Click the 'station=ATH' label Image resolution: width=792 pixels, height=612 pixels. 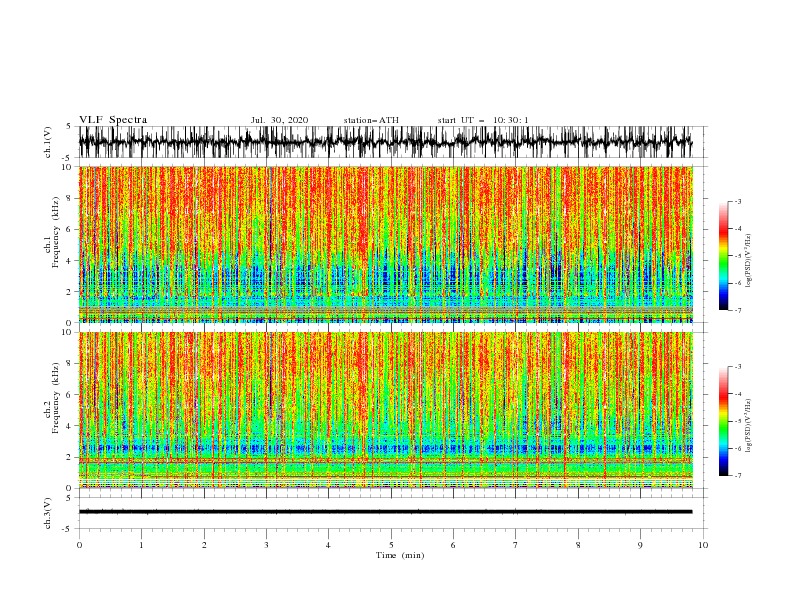tap(371, 120)
